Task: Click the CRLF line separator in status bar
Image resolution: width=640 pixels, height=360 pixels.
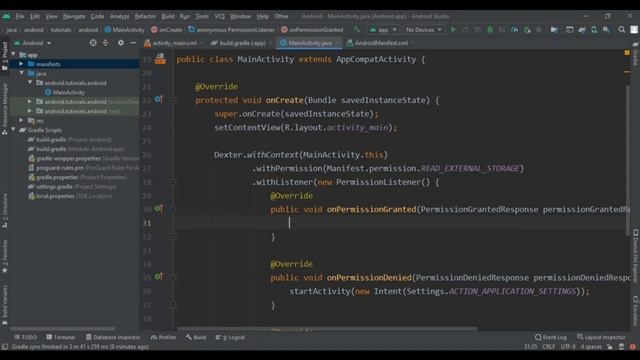Action: (x=549, y=347)
